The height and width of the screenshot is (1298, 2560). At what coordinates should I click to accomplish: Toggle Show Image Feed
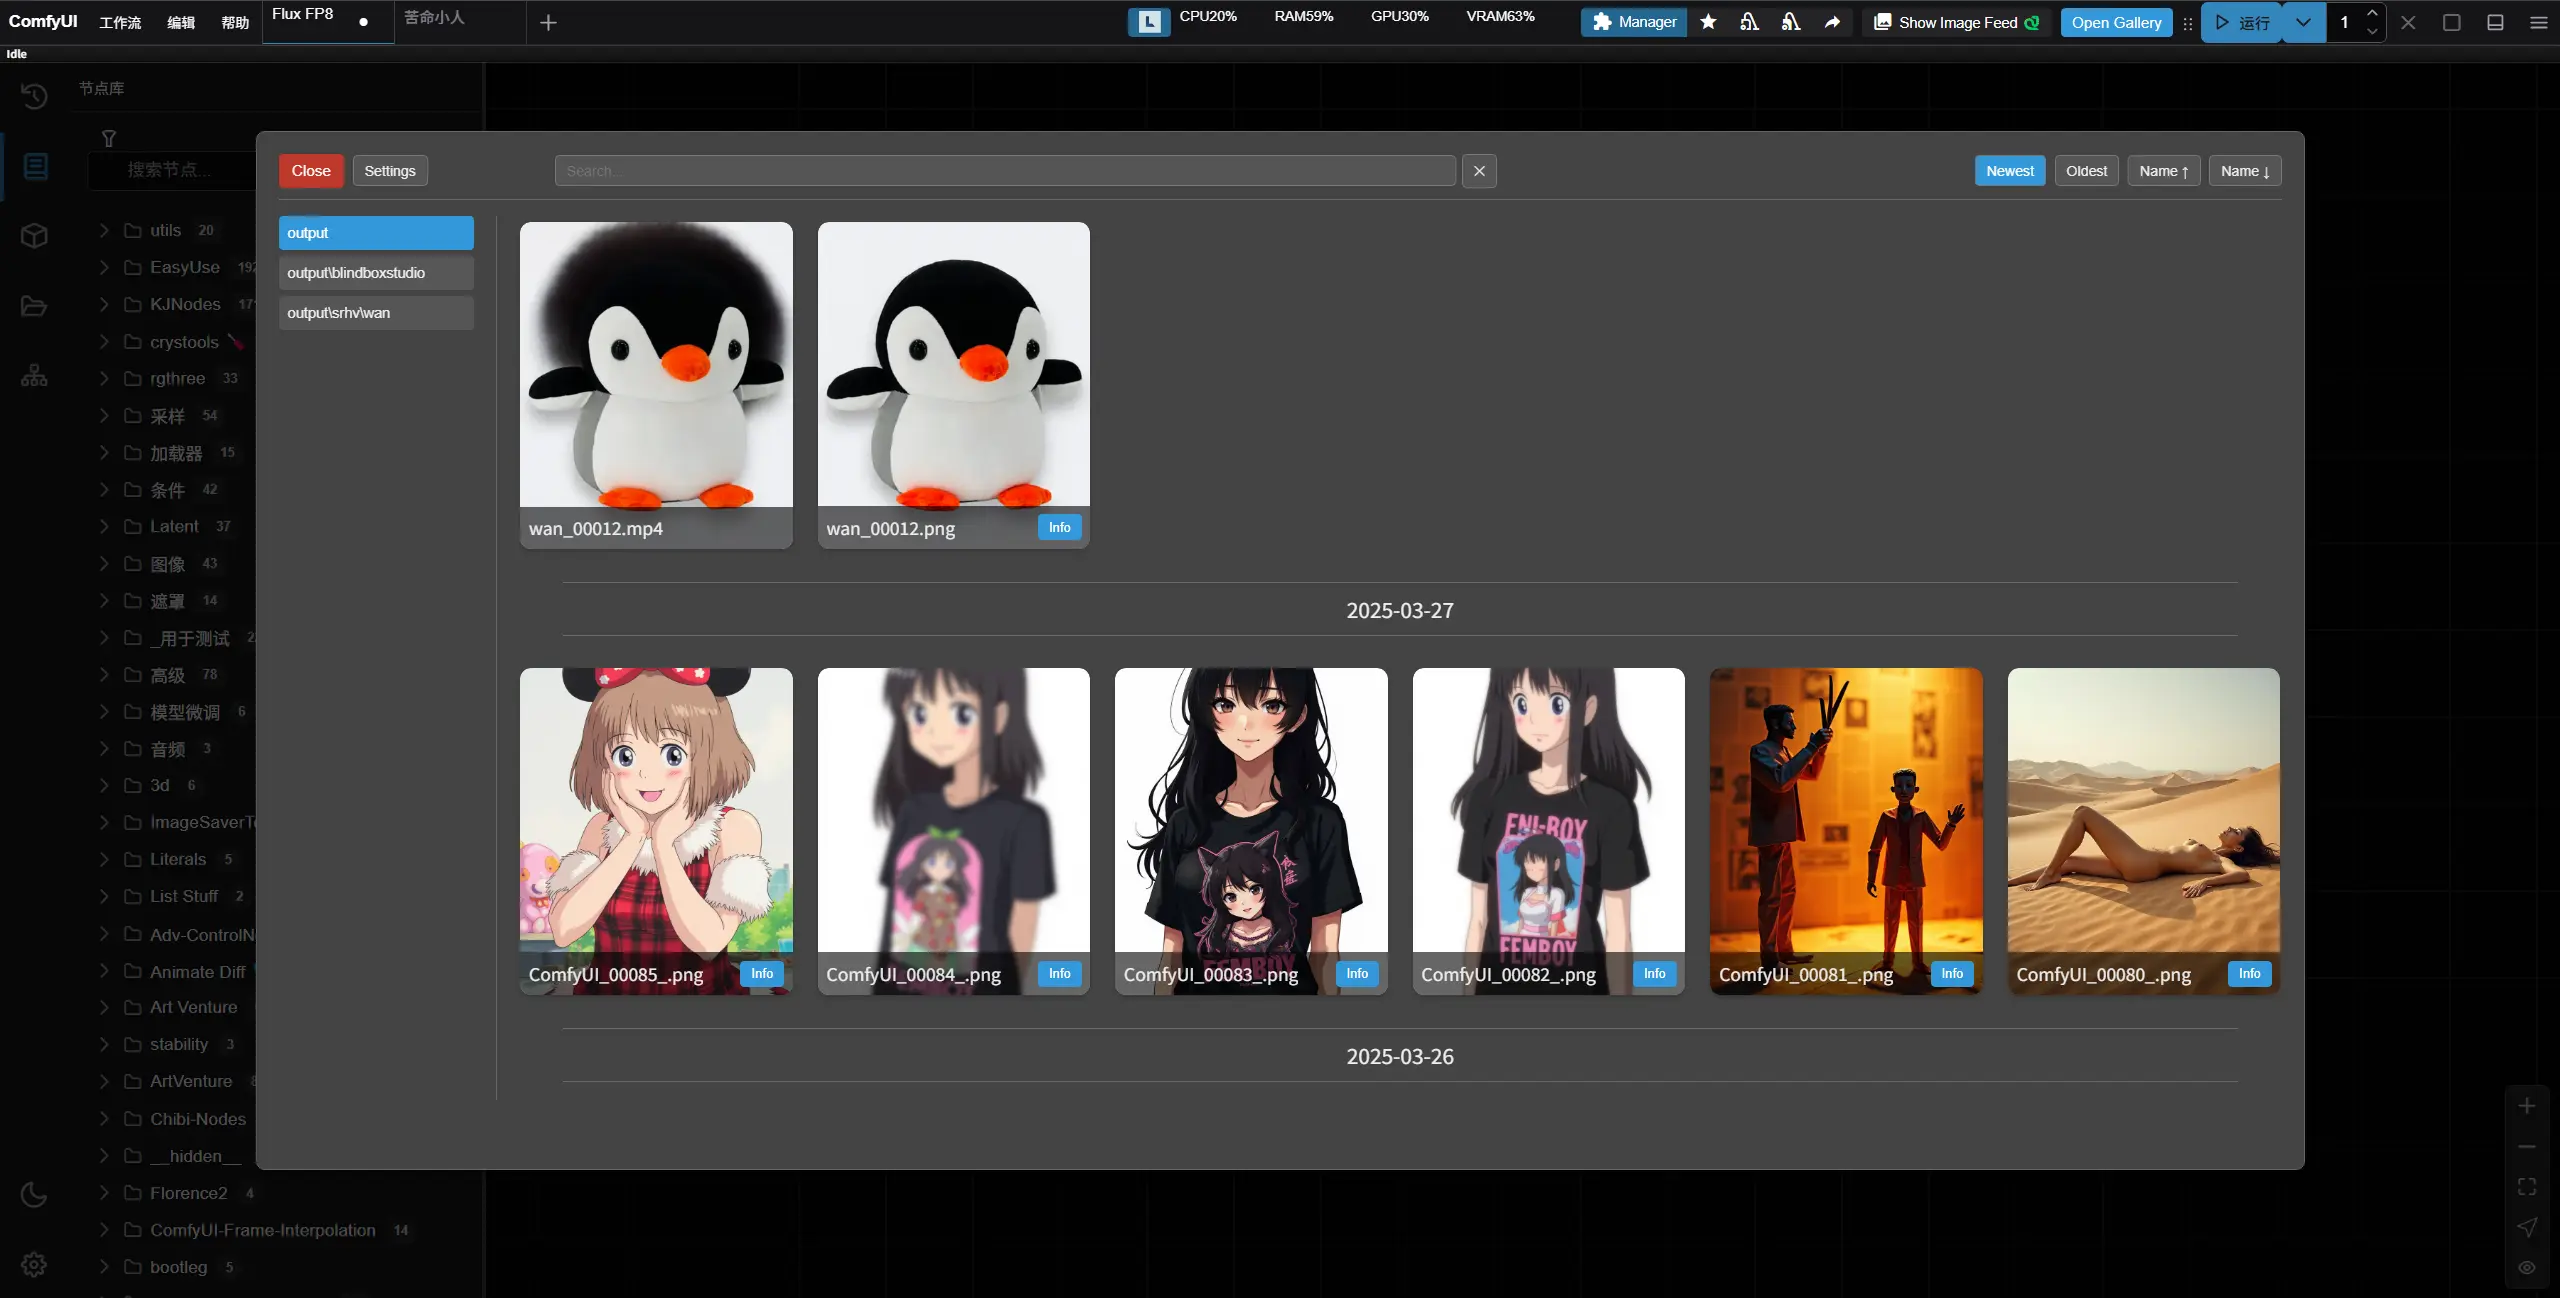click(x=1956, y=22)
